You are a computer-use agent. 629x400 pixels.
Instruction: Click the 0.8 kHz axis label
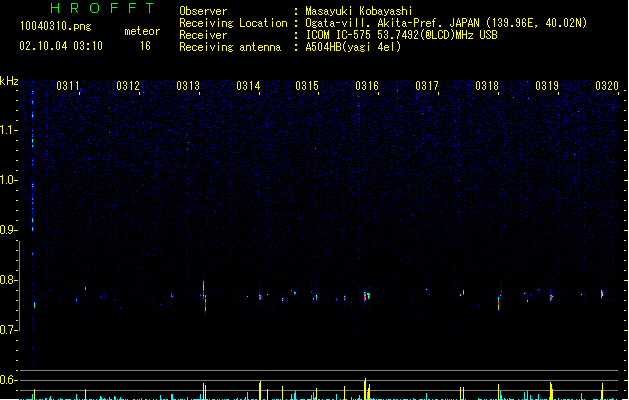8,280
